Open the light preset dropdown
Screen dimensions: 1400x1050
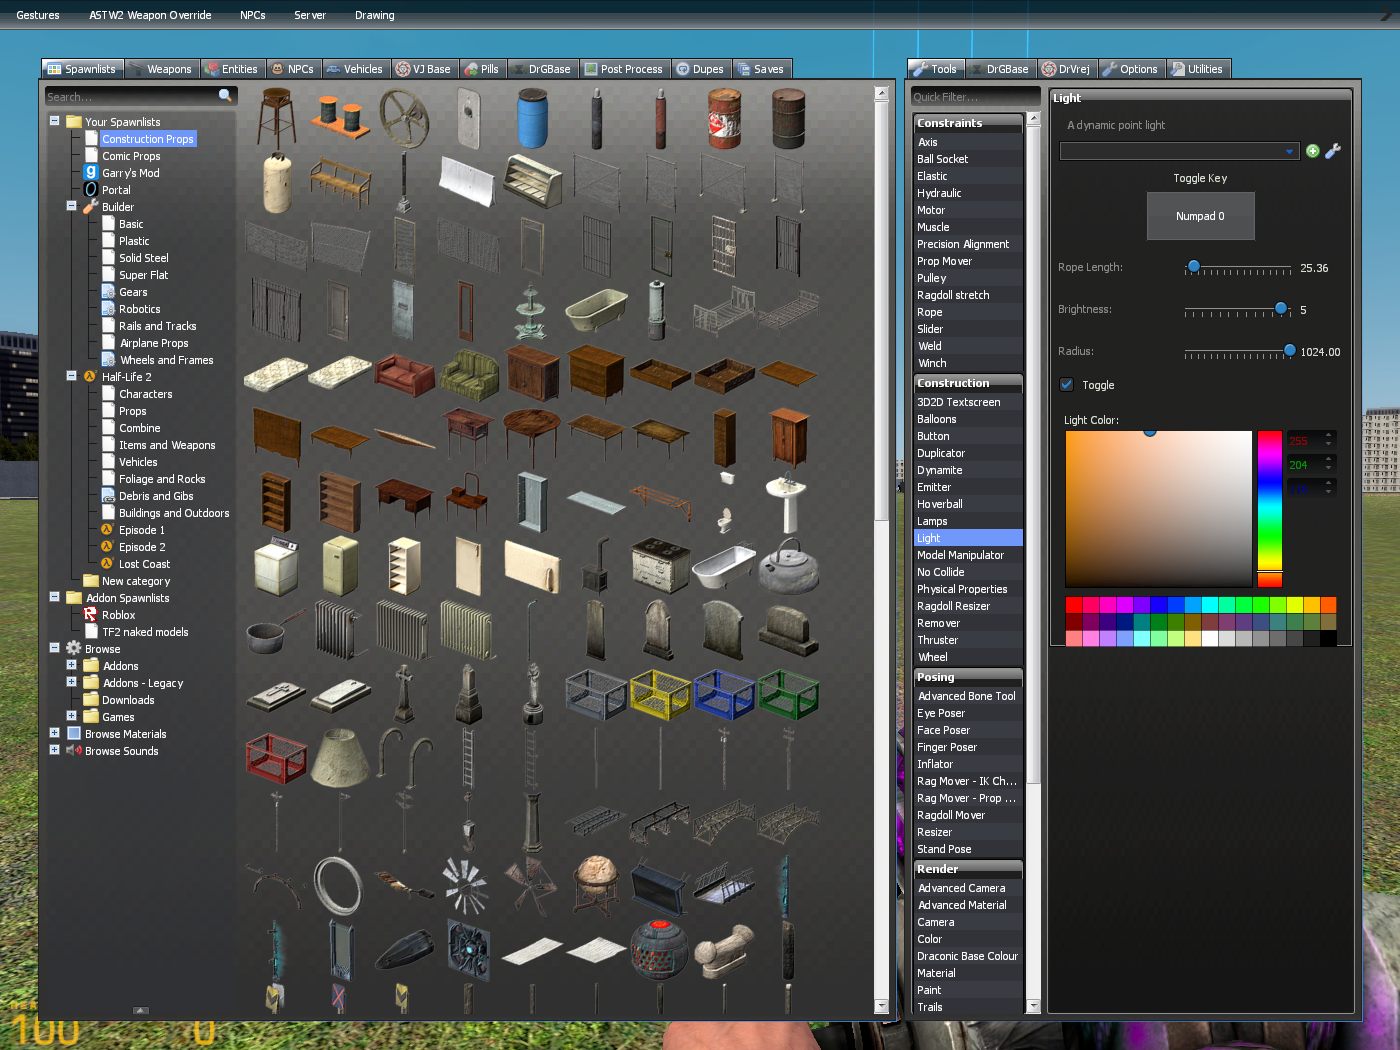[1179, 151]
